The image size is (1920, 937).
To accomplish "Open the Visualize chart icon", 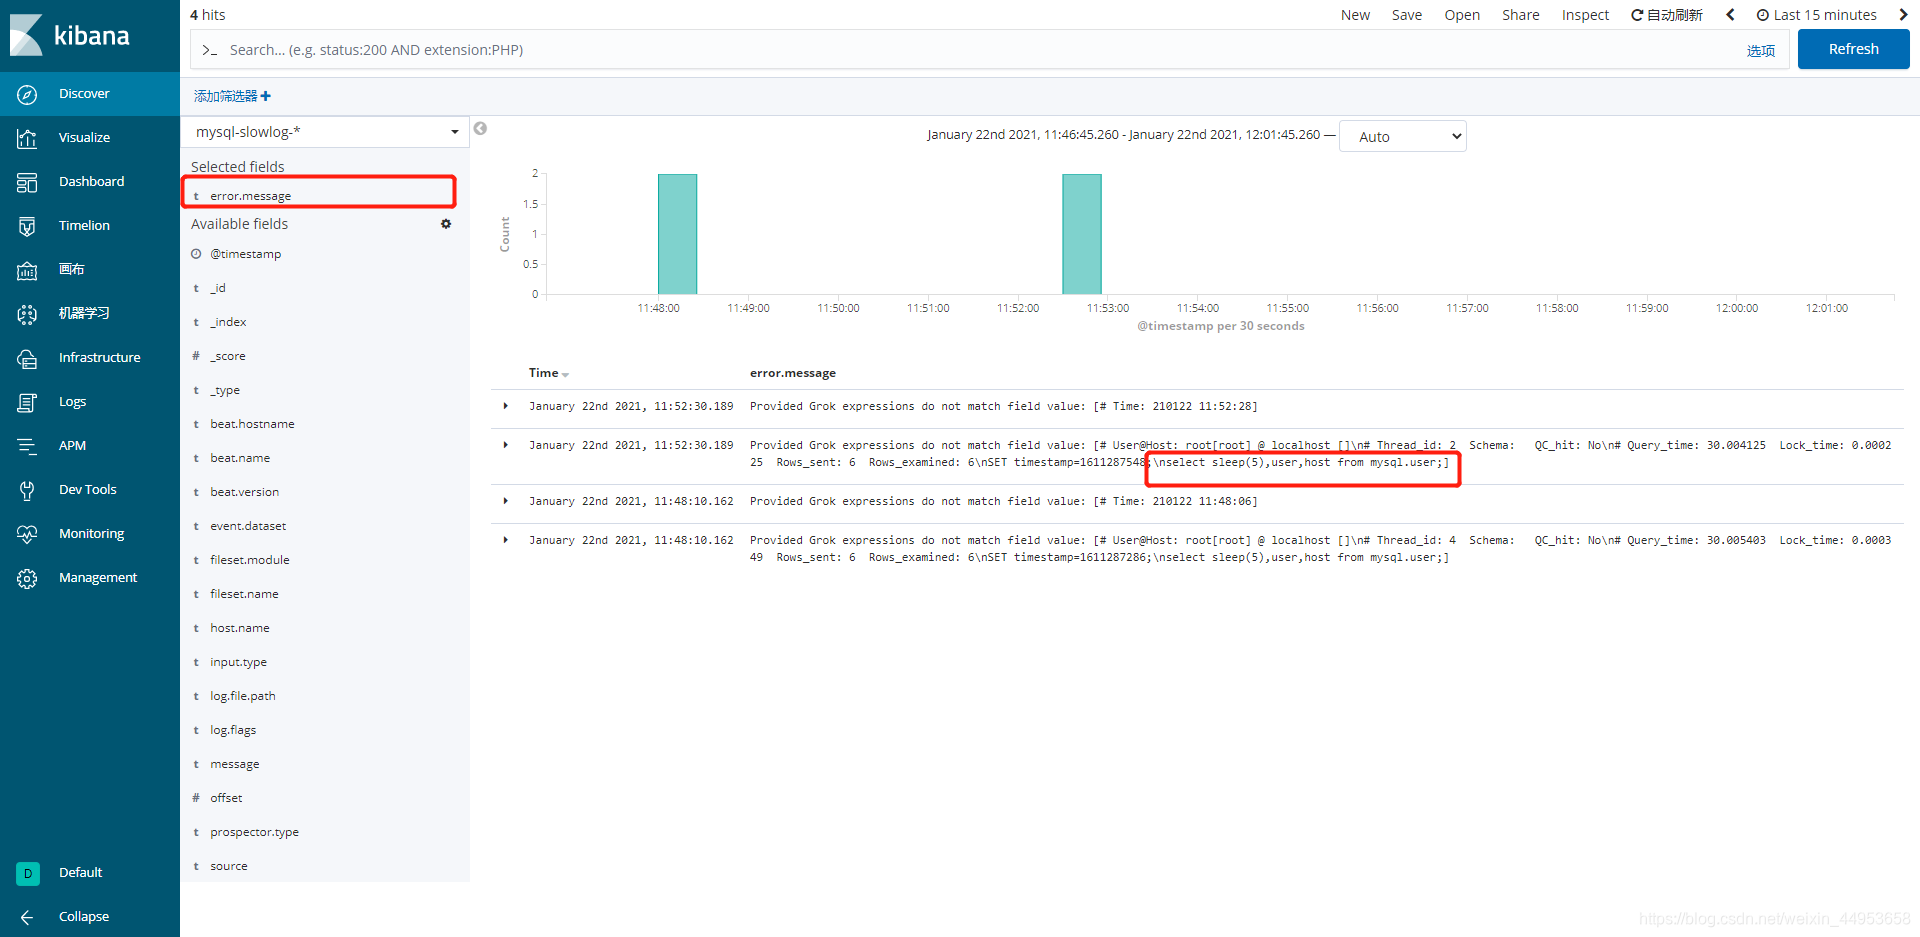I will (x=27, y=138).
